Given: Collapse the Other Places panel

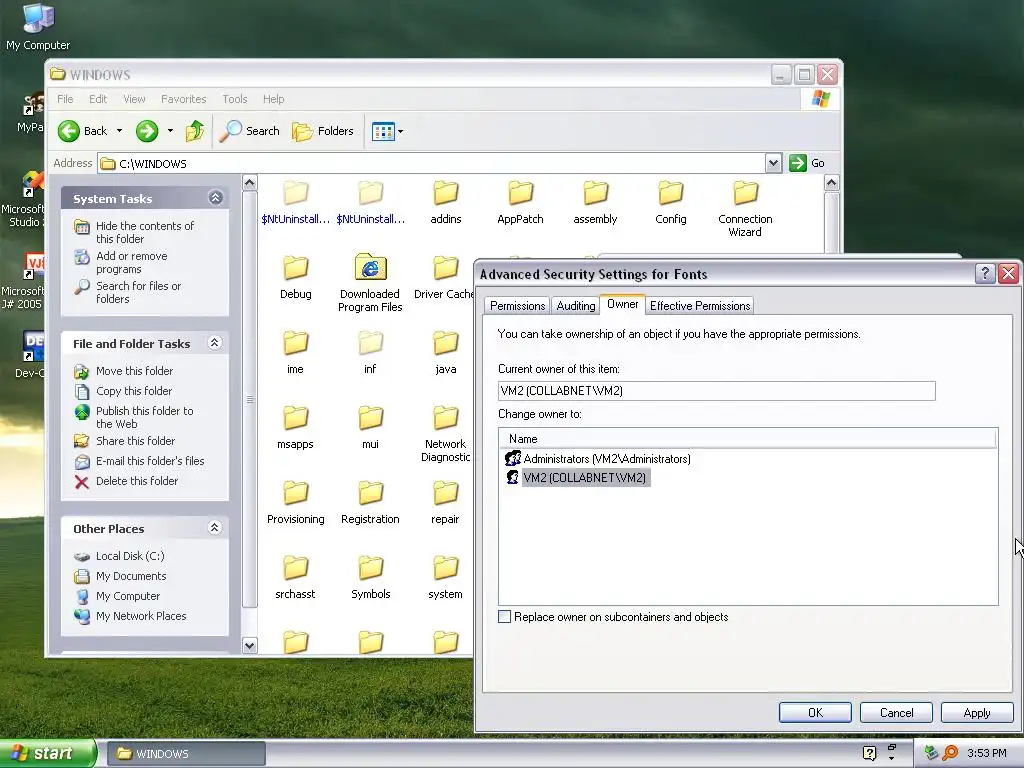Looking at the screenshot, I should click(215, 528).
